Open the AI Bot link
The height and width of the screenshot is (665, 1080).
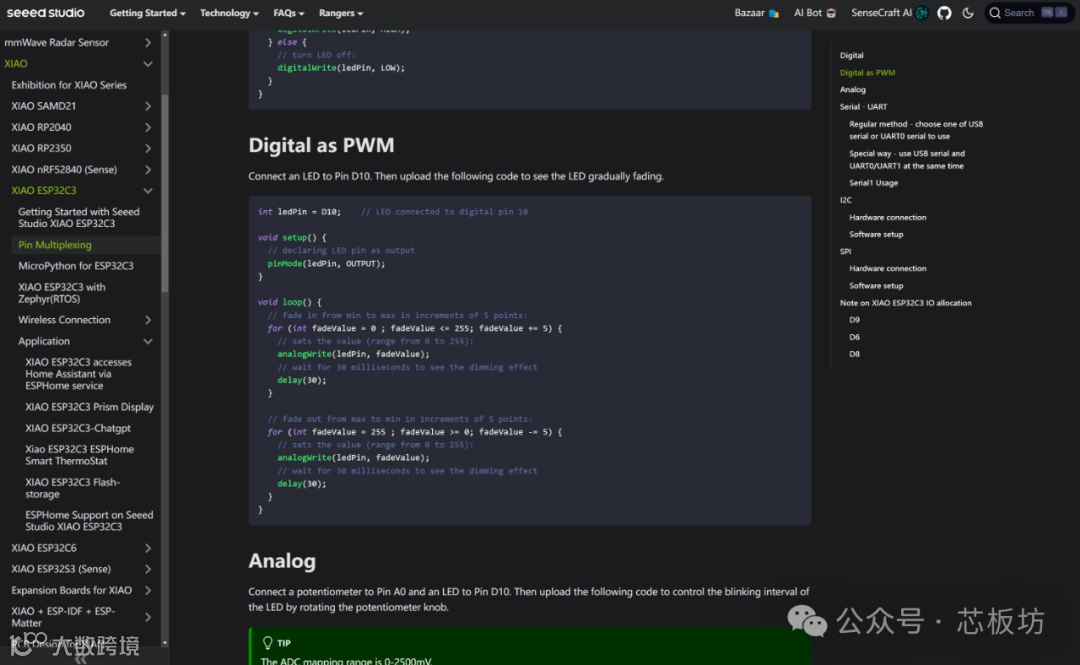(815, 13)
